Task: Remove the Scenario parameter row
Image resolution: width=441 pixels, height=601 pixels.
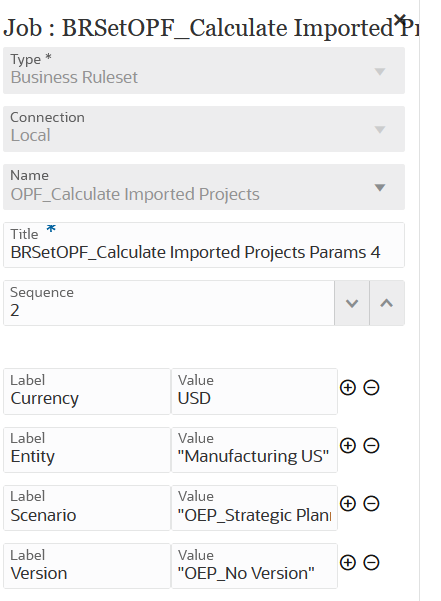Action: 371,503
